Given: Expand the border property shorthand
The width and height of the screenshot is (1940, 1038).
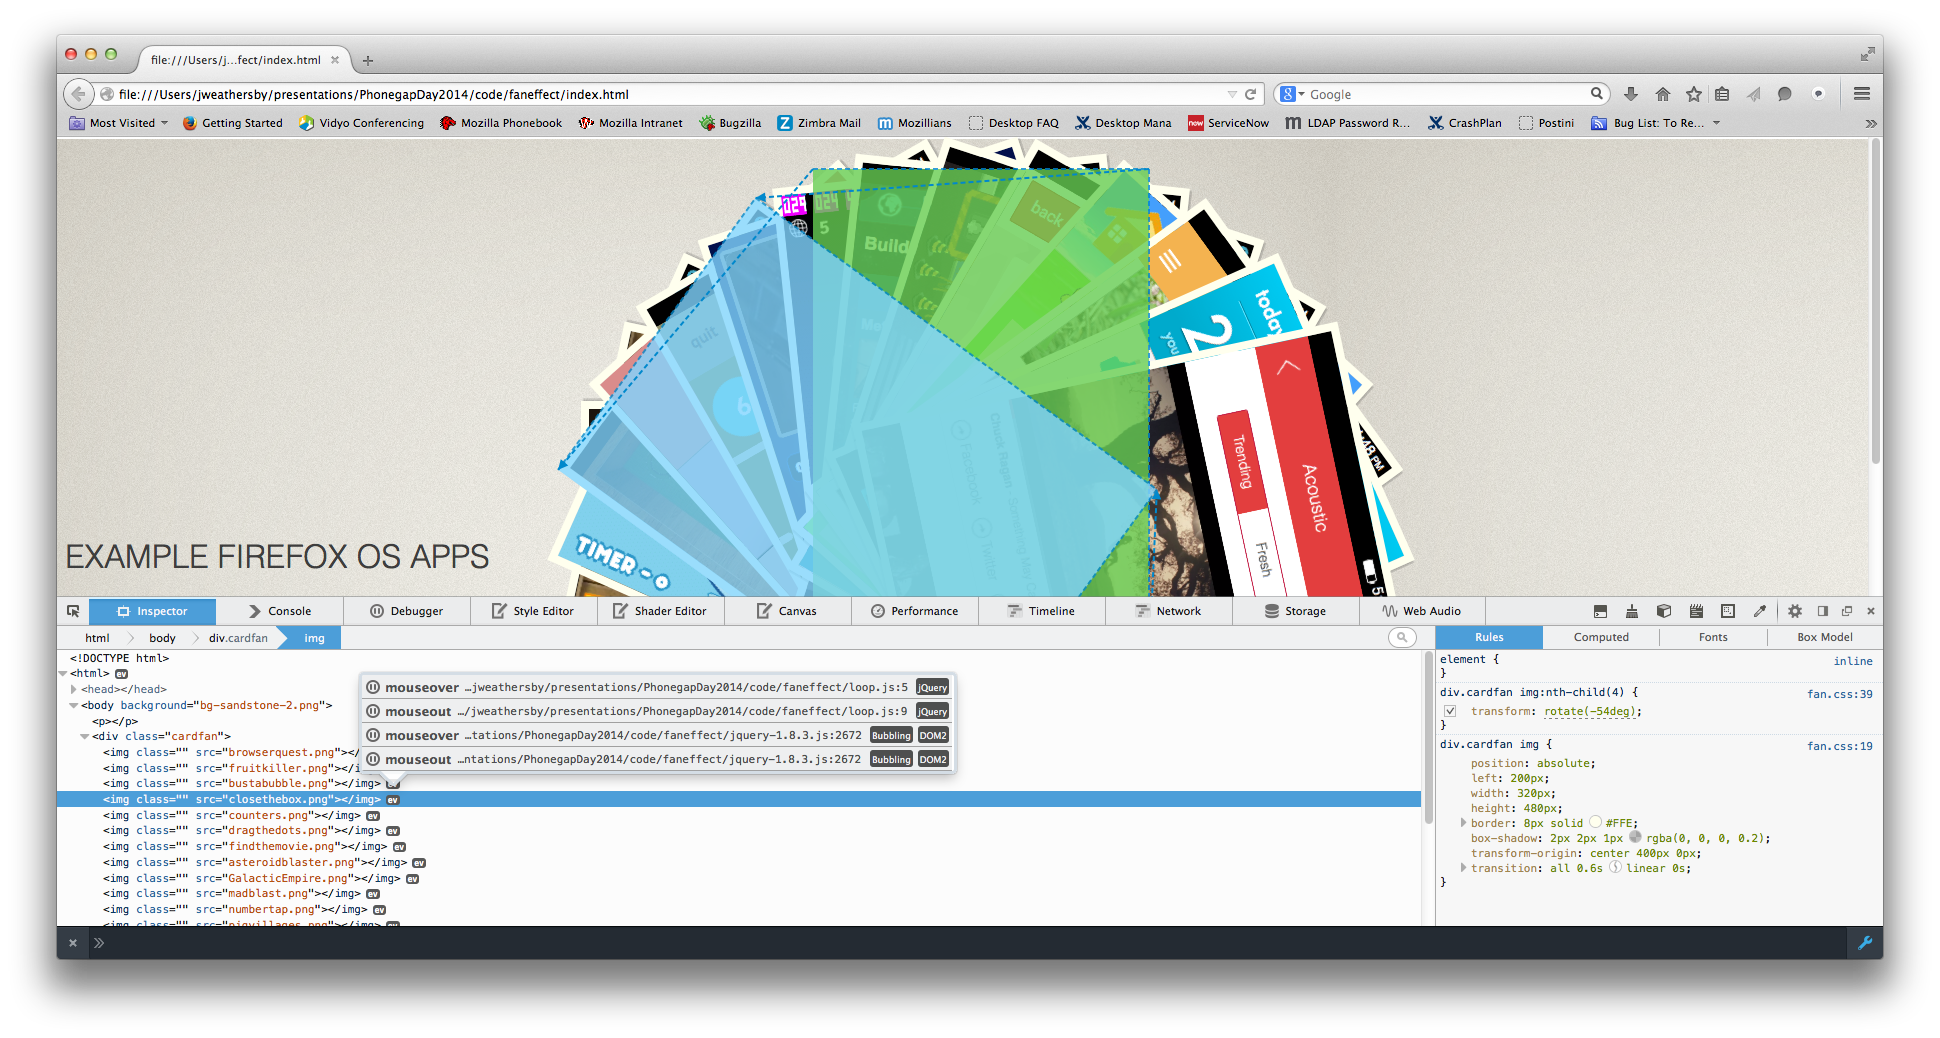Looking at the screenshot, I should tap(1463, 823).
